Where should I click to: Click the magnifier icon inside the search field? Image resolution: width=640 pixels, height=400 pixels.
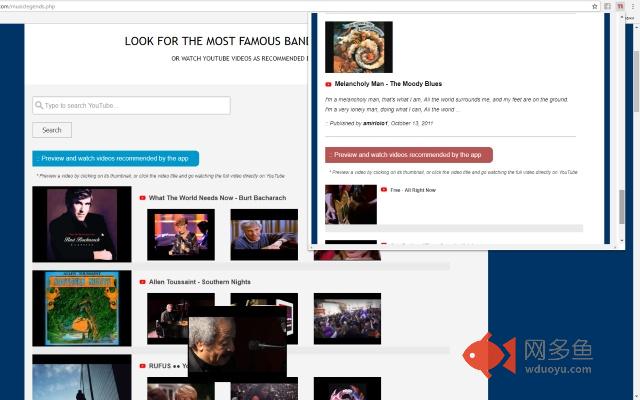pyautogui.click(x=39, y=105)
